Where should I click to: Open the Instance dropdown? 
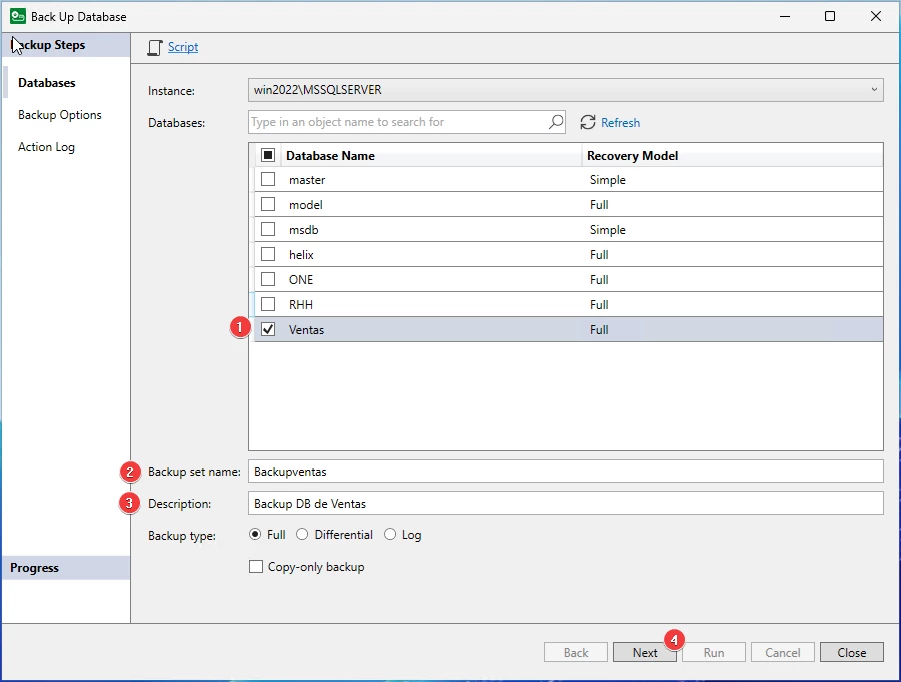tap(565, 90)
